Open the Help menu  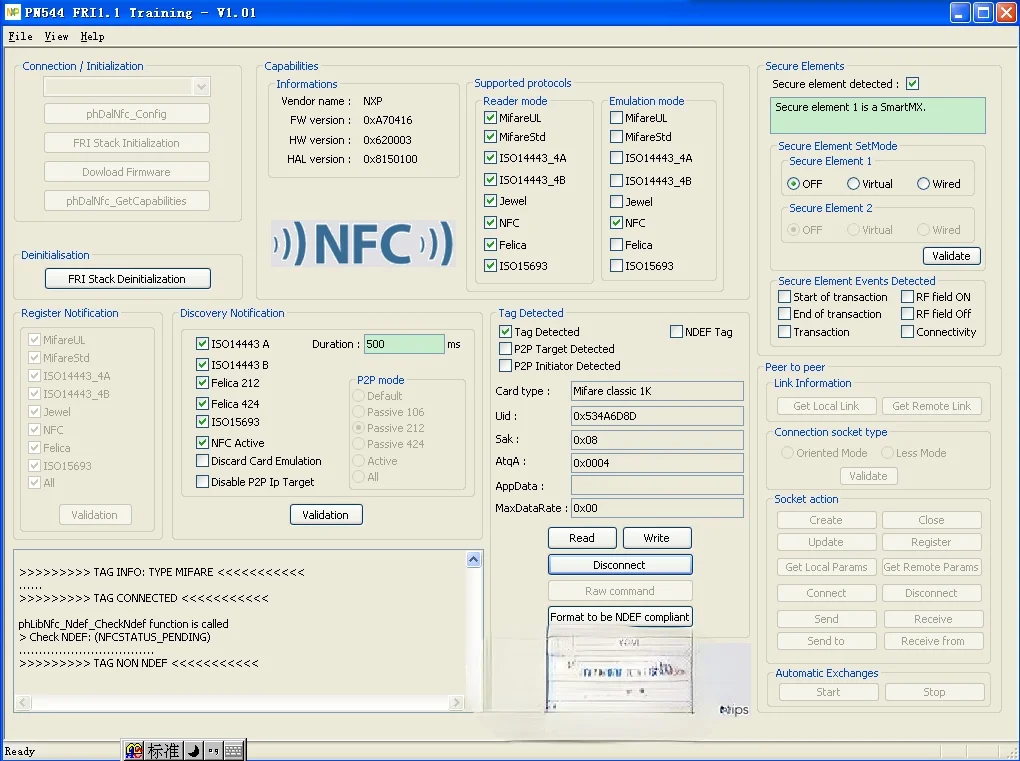(x=92, y=36)
